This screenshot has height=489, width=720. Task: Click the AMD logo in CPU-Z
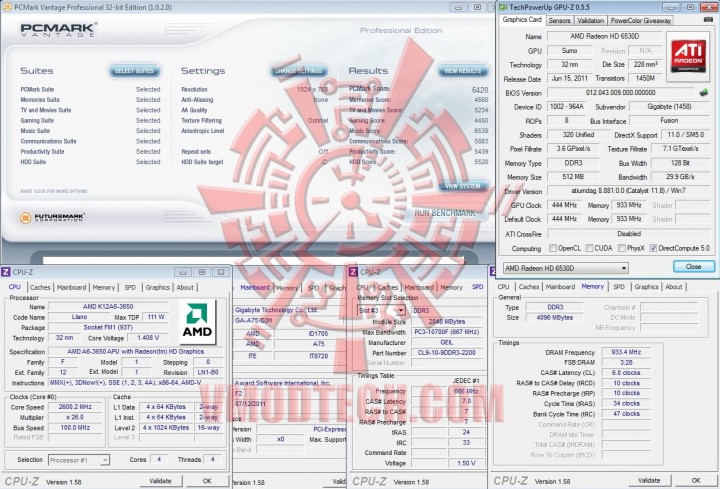pyautogui.click(x=197, y=322)
